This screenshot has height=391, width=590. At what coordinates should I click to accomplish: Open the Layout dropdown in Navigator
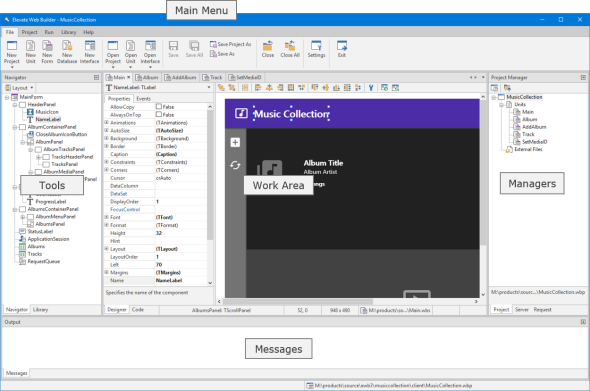coord(19,88)
